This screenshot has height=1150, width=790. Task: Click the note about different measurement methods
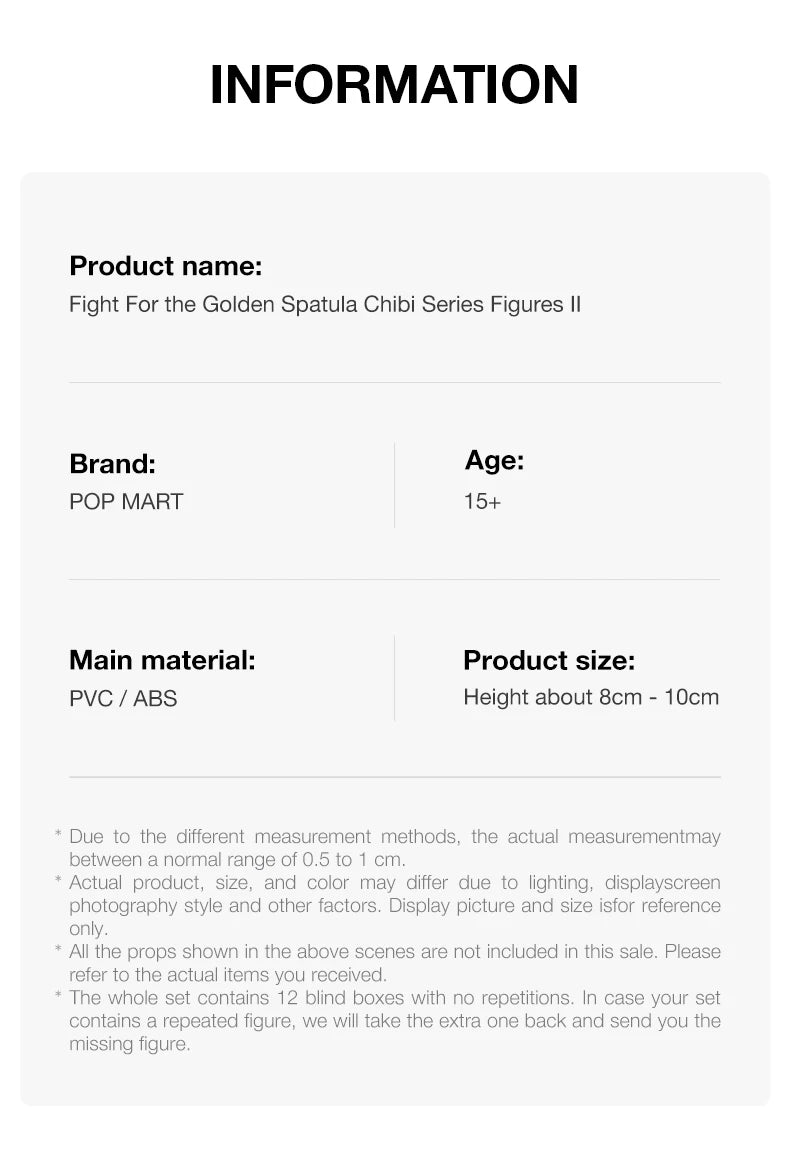point(394,847)
